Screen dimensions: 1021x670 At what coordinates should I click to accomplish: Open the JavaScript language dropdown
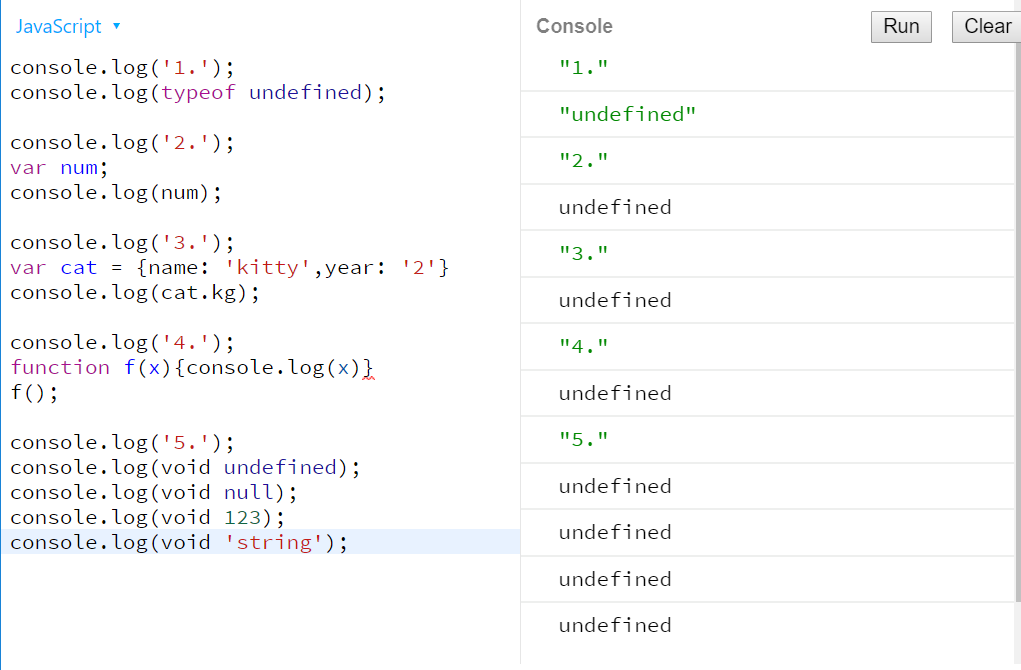(60, 27)
